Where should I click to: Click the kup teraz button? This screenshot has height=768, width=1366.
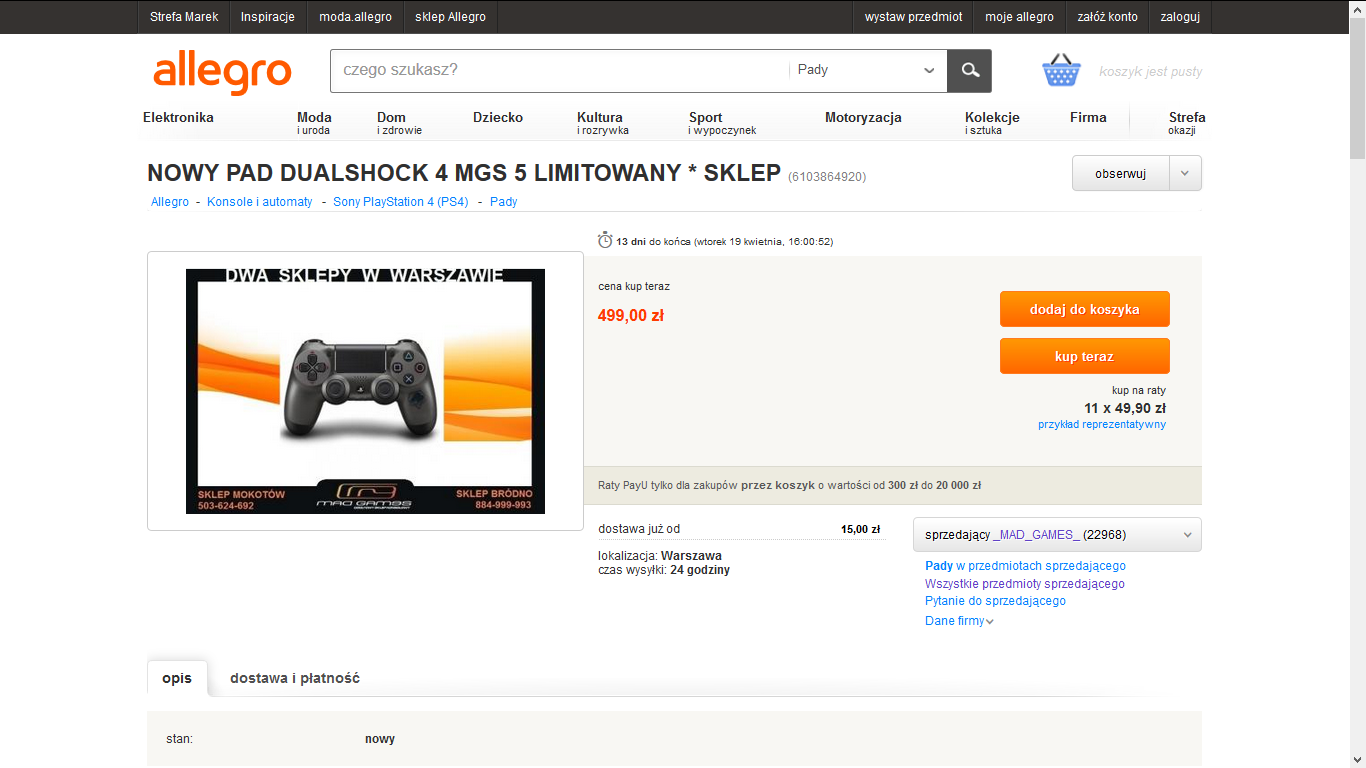click(1084, 356)
